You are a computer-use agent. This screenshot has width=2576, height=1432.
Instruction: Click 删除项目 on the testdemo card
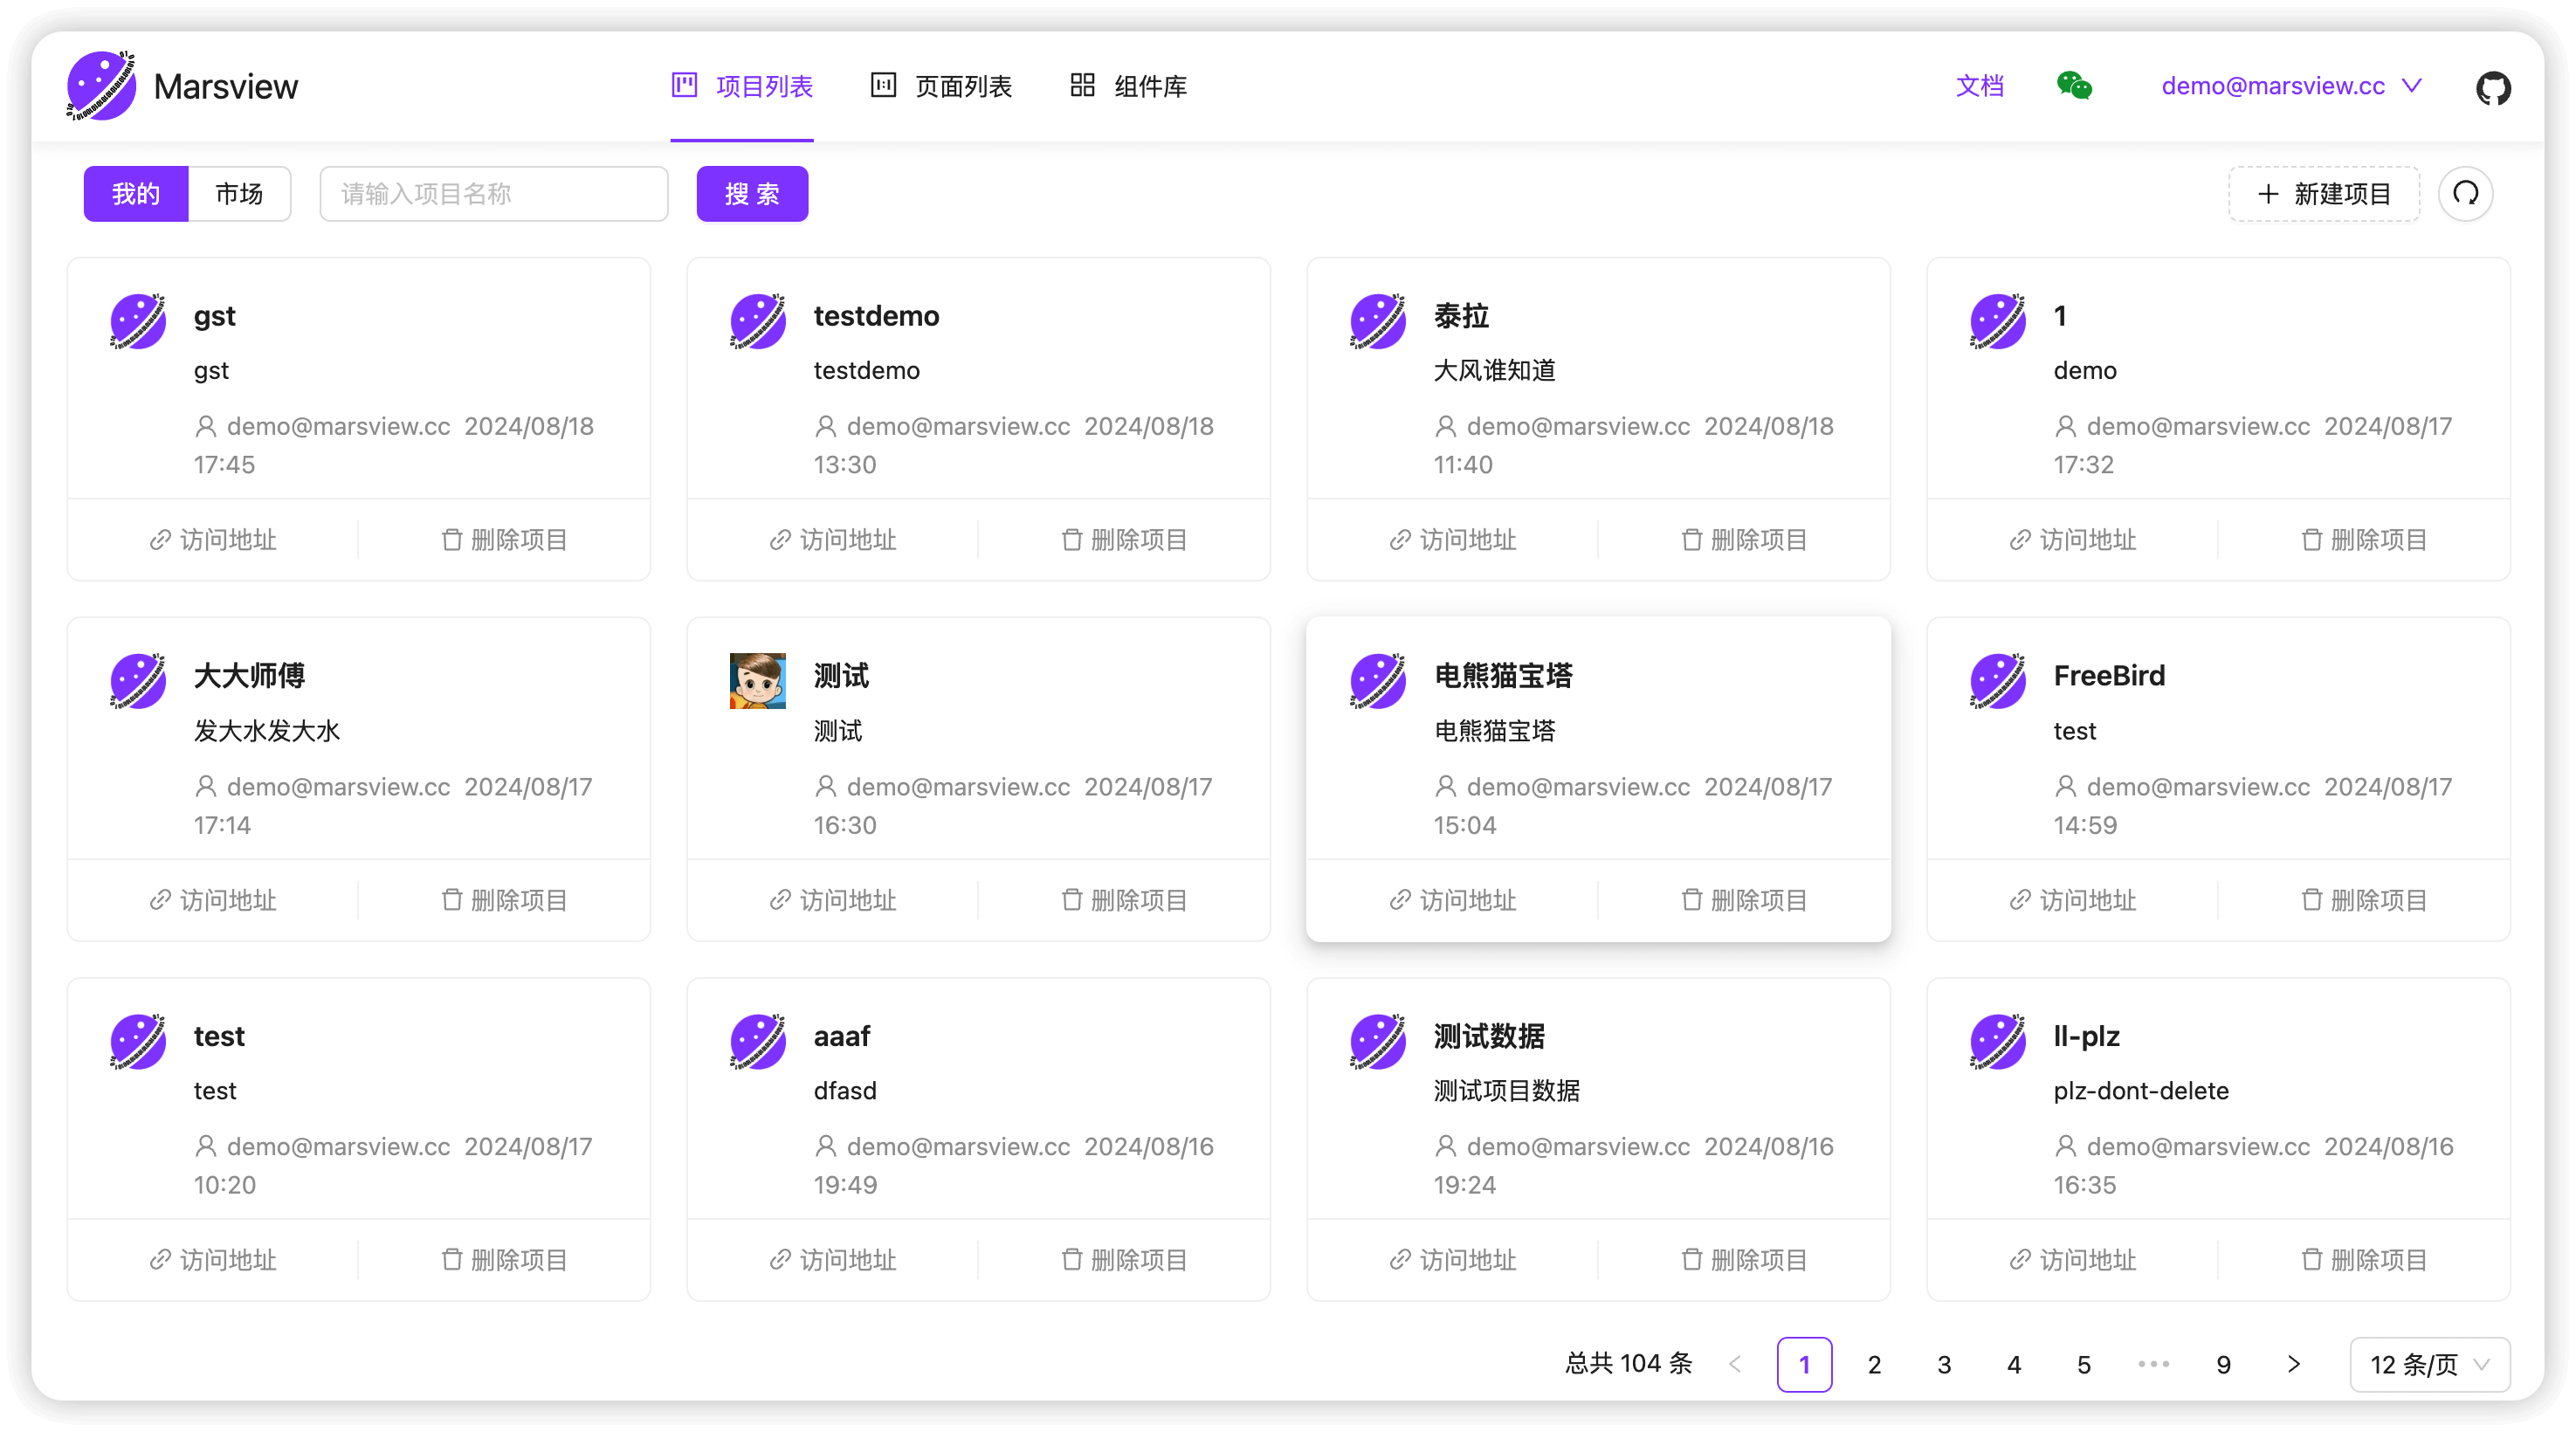point(1124,540)
